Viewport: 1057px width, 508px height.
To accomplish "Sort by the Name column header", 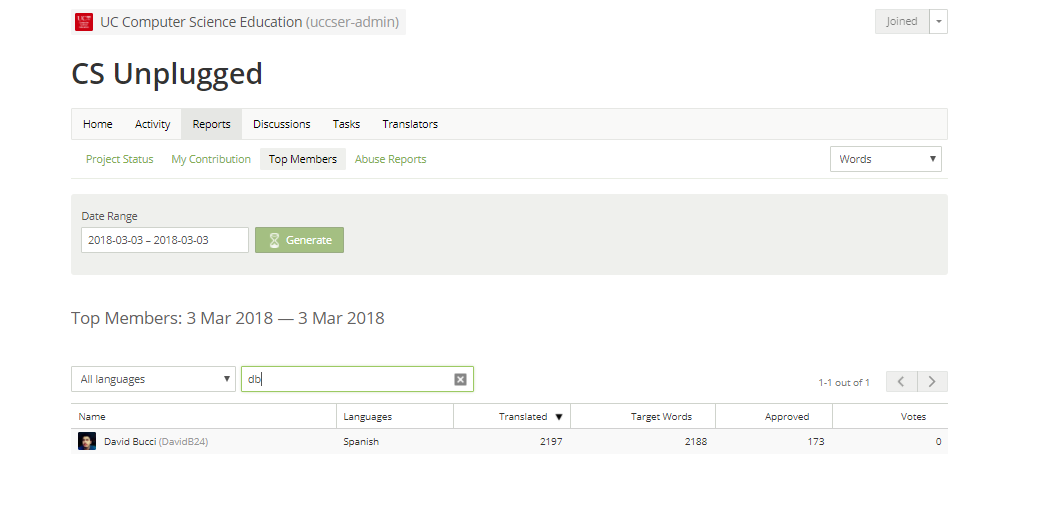I will coord(204,416).
